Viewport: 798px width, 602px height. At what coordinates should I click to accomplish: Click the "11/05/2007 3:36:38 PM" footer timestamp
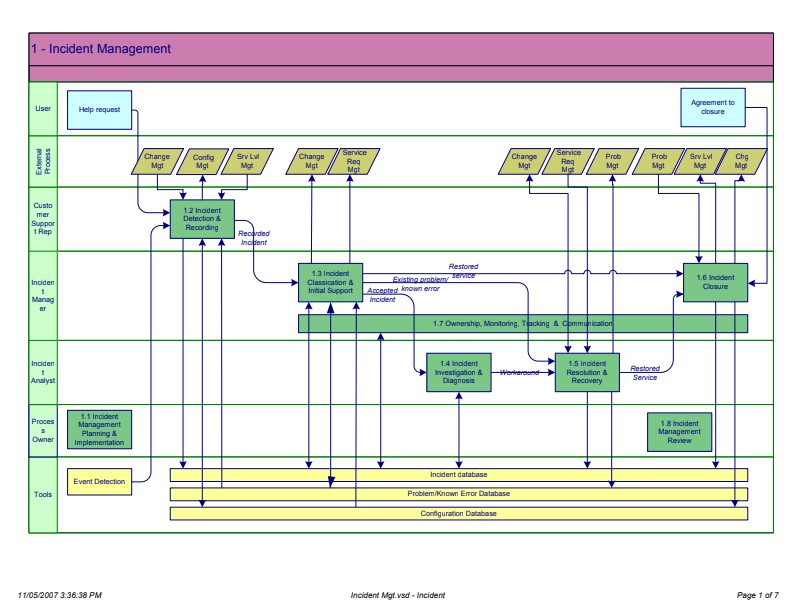[60, 595]
